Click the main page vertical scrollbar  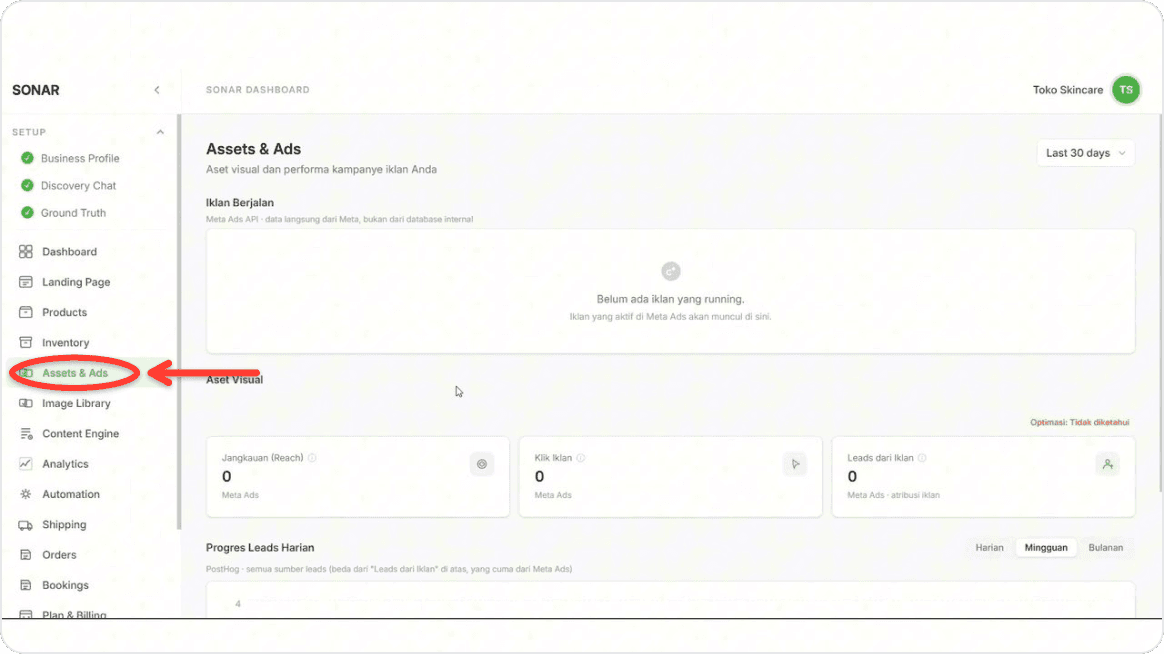pyautogui.click(x=1161, y=303)
